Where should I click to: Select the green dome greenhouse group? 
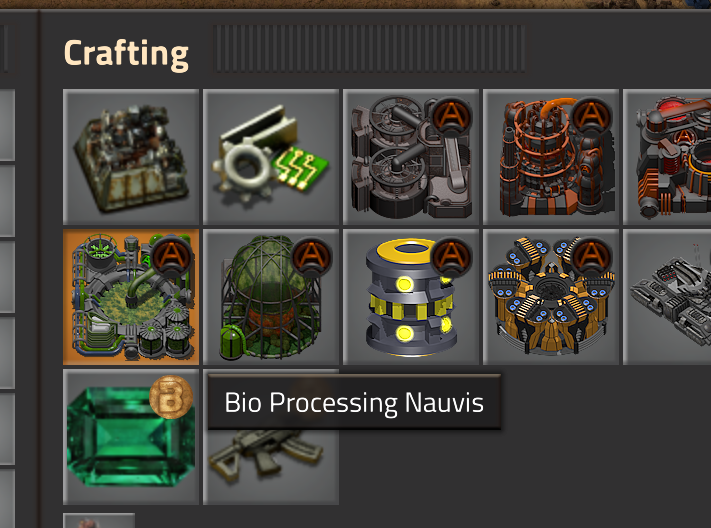pyautogui.click(x=271, y=297)
